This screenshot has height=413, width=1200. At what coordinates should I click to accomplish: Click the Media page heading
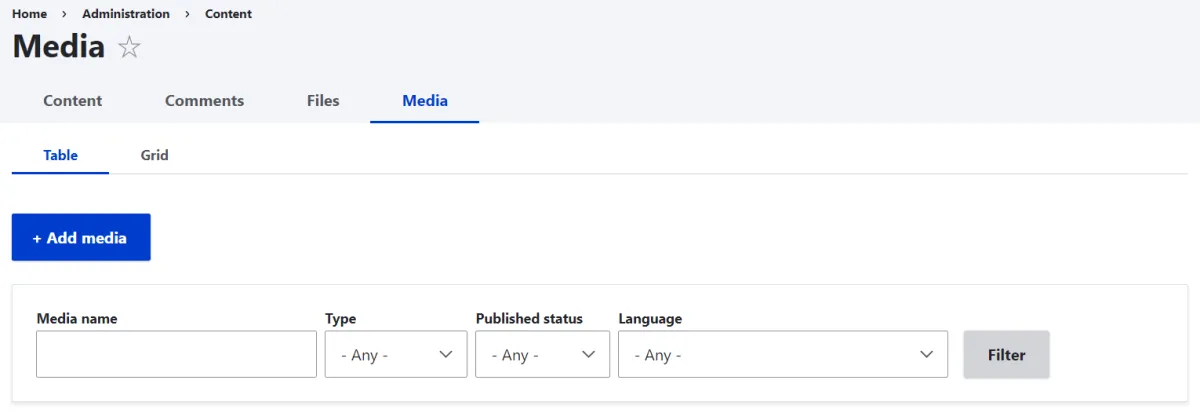coord(59,46)
